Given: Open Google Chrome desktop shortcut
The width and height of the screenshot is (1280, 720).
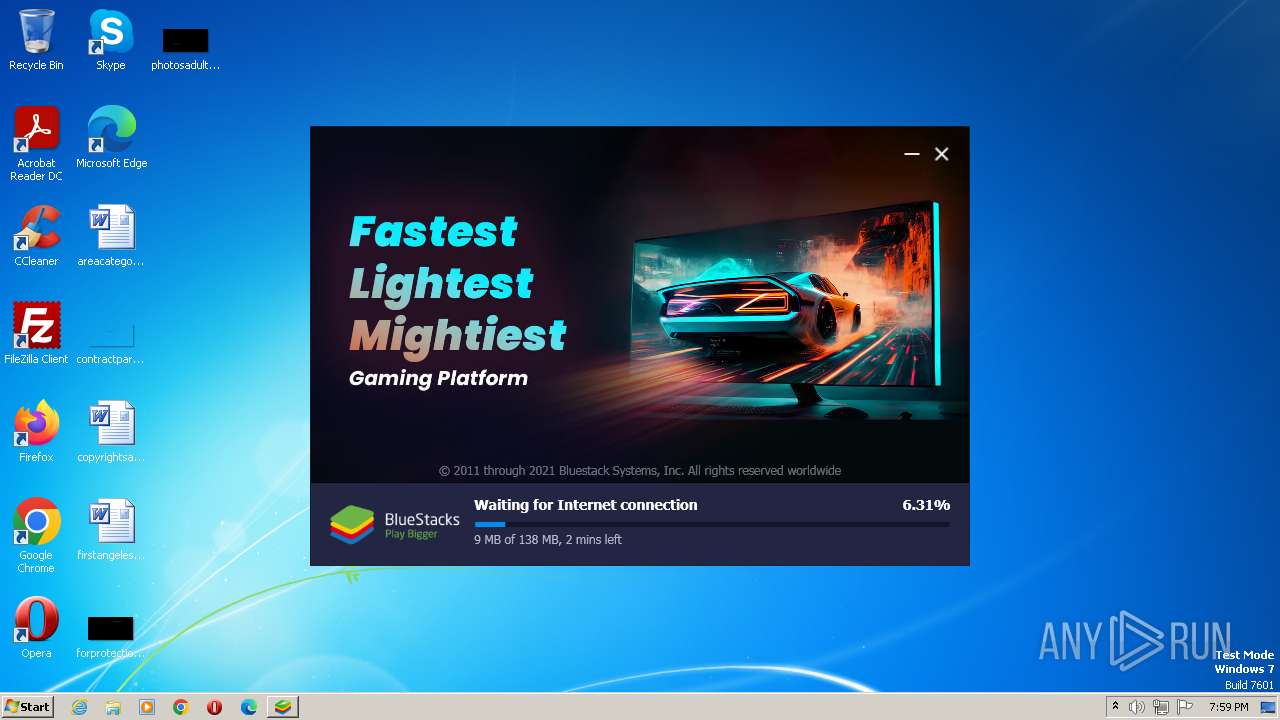Looking at the screenshot, I should coord(36,536).
